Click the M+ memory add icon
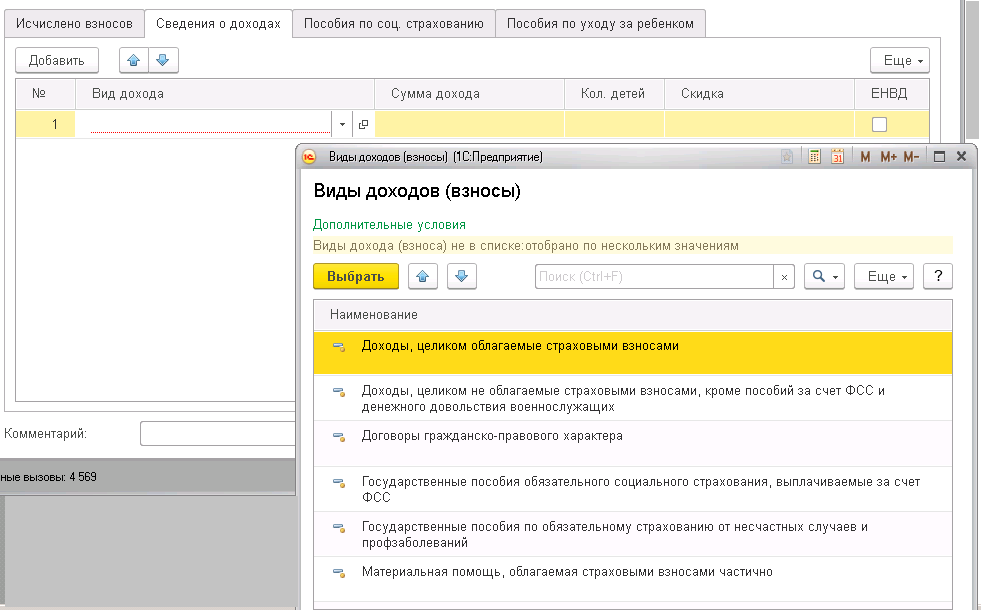The width and height of the screenshot is (981, 610). pyautogui.click(x=888, y=157)
